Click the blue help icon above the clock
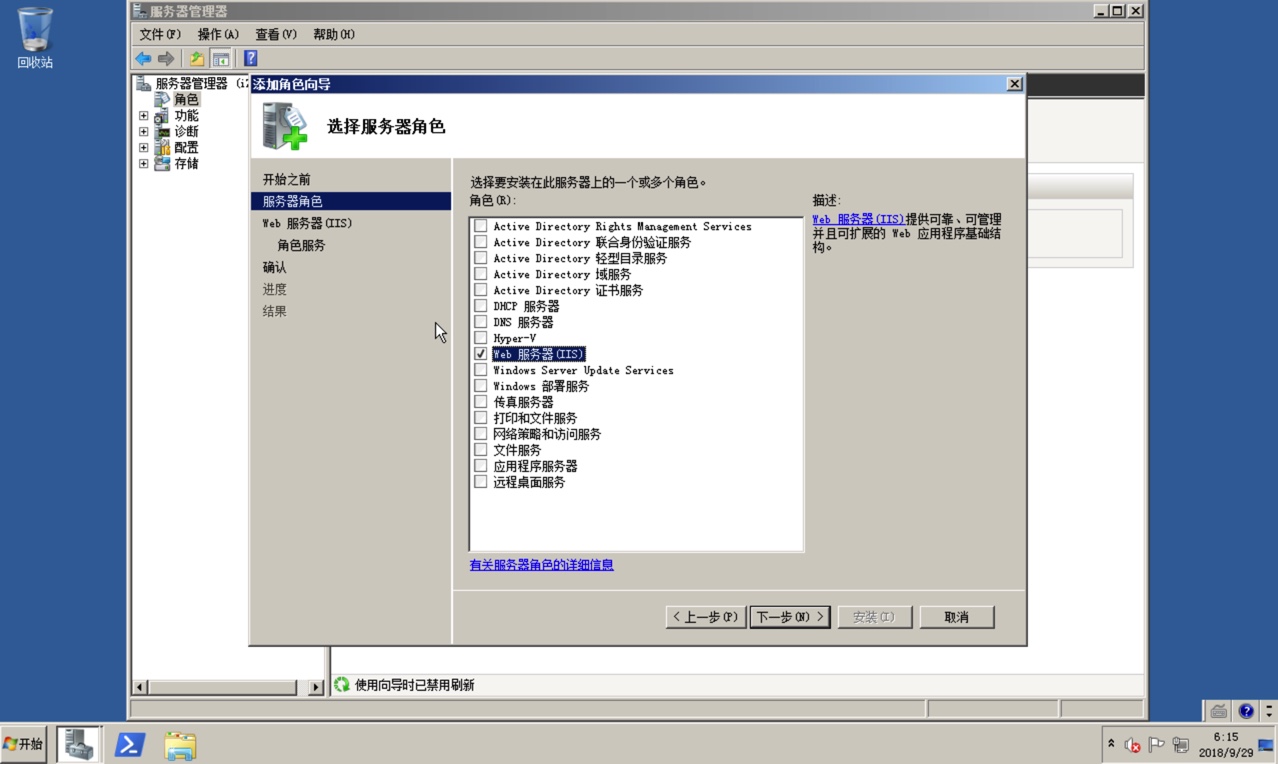The height and width of the screenshot is (764, 1278). coord(1246,711)
